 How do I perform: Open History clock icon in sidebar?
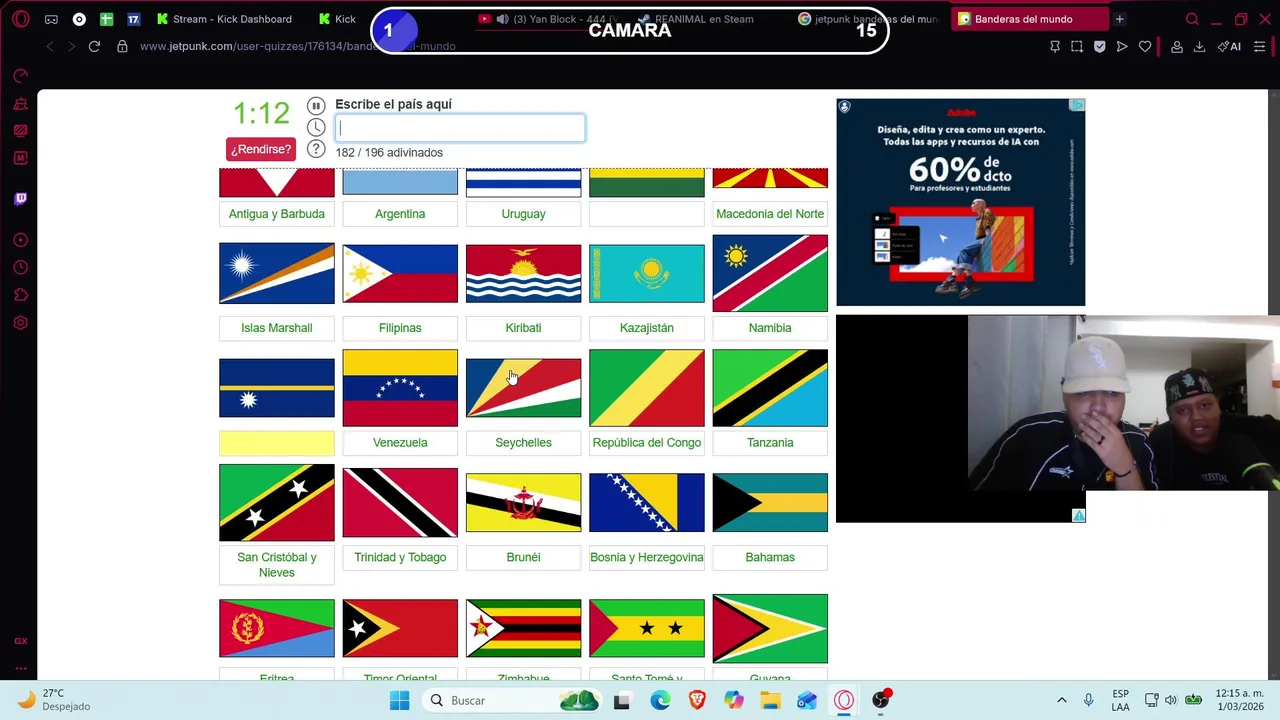pyautogui.click(x=21, y=267)
